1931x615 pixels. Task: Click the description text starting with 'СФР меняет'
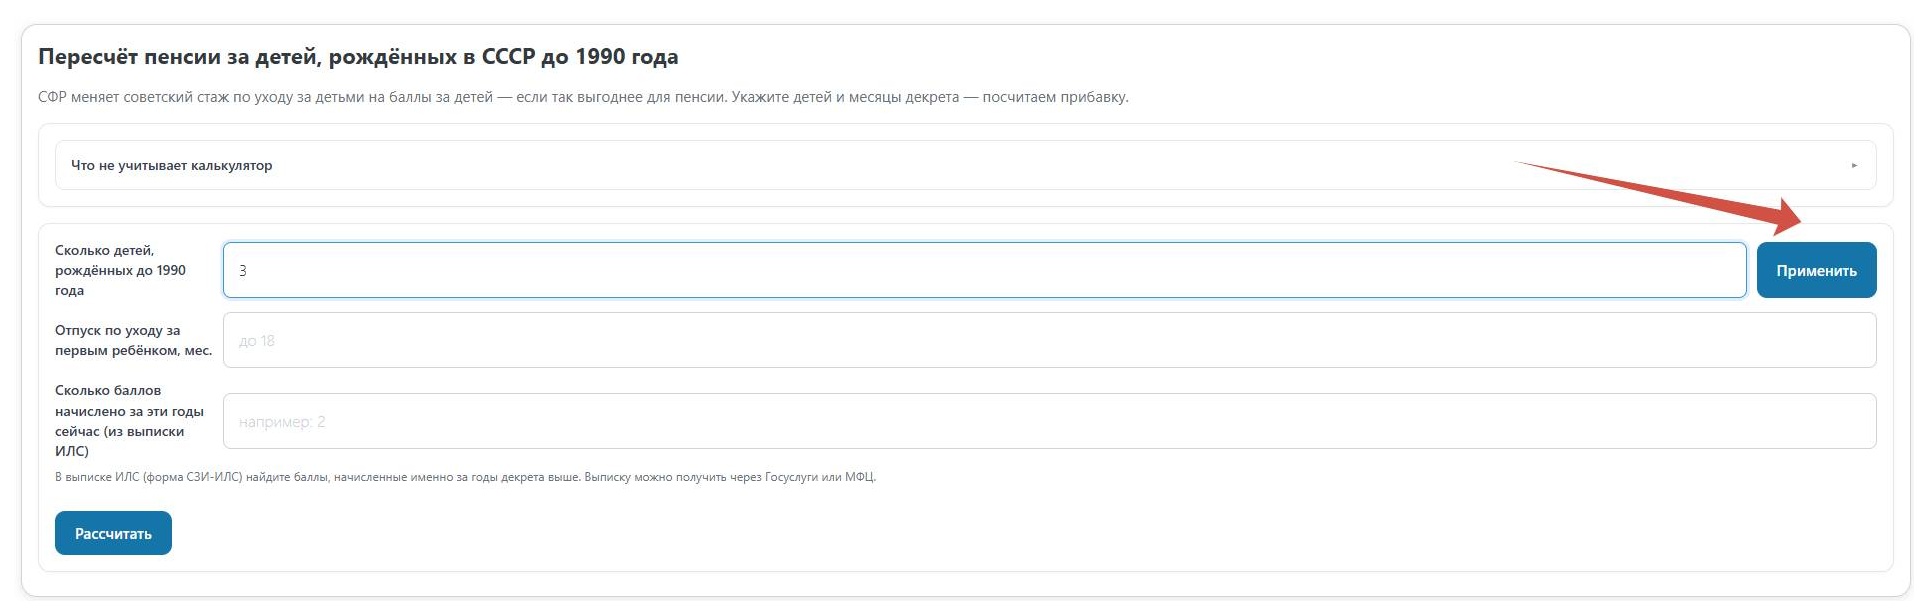[x=583, y=97]
